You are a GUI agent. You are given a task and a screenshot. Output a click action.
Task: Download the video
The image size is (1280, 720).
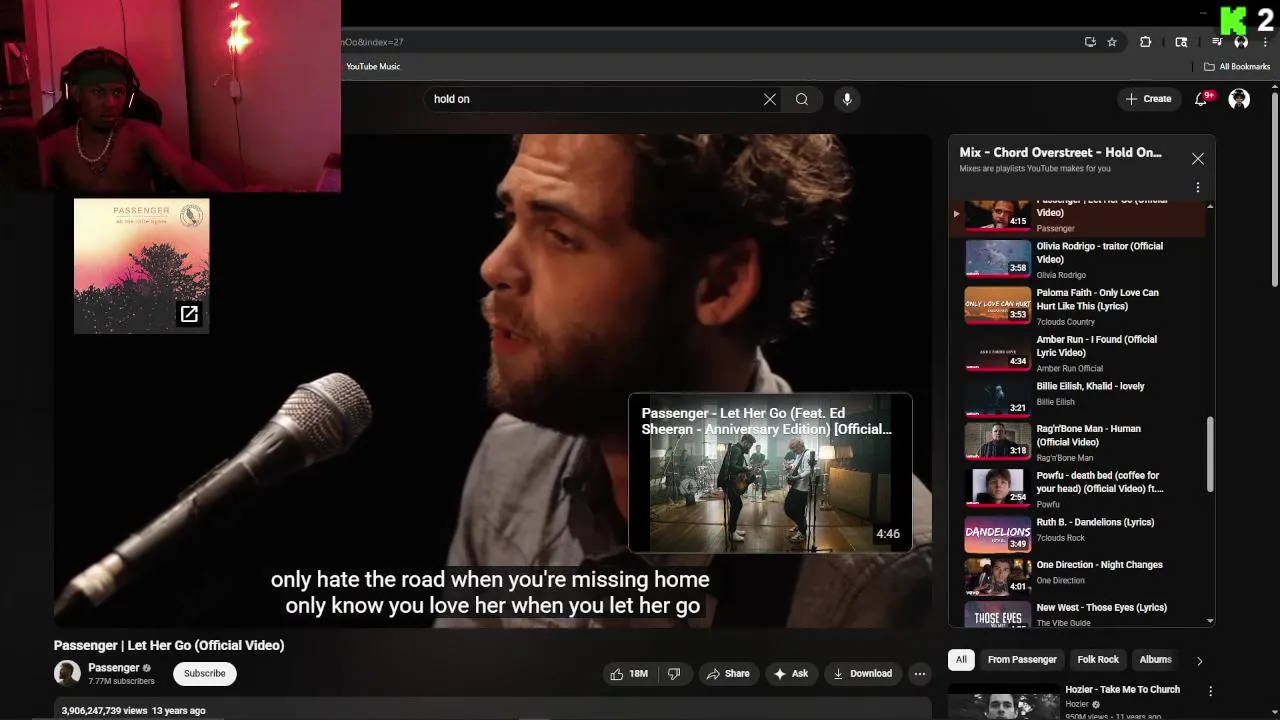[x=862, y=674]
